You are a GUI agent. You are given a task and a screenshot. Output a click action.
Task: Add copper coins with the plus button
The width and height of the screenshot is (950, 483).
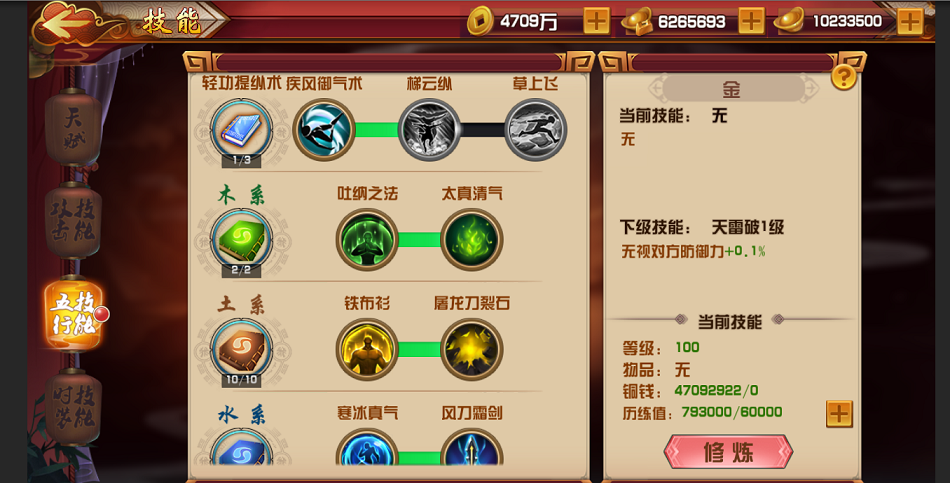click(596, 21)
